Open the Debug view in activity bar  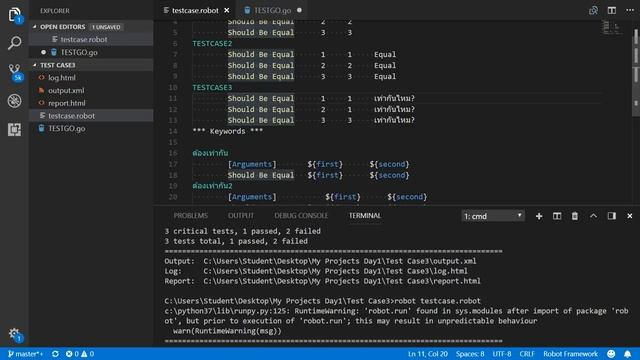point(14,101)
